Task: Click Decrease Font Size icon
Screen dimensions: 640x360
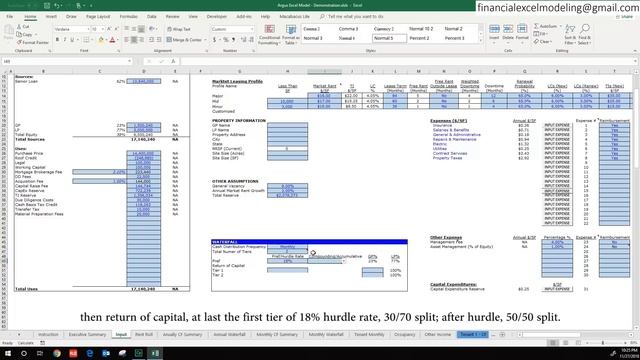Action: pyautogui.click(x=116, y=29)
